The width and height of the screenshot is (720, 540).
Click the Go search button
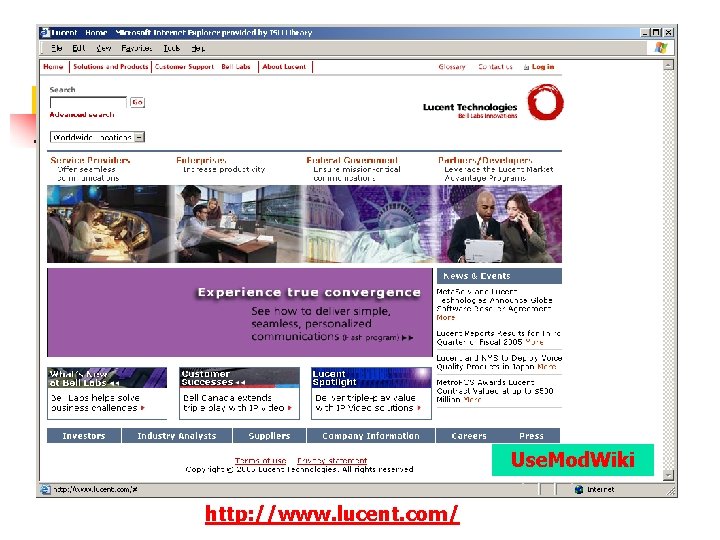tap(137, 102)
